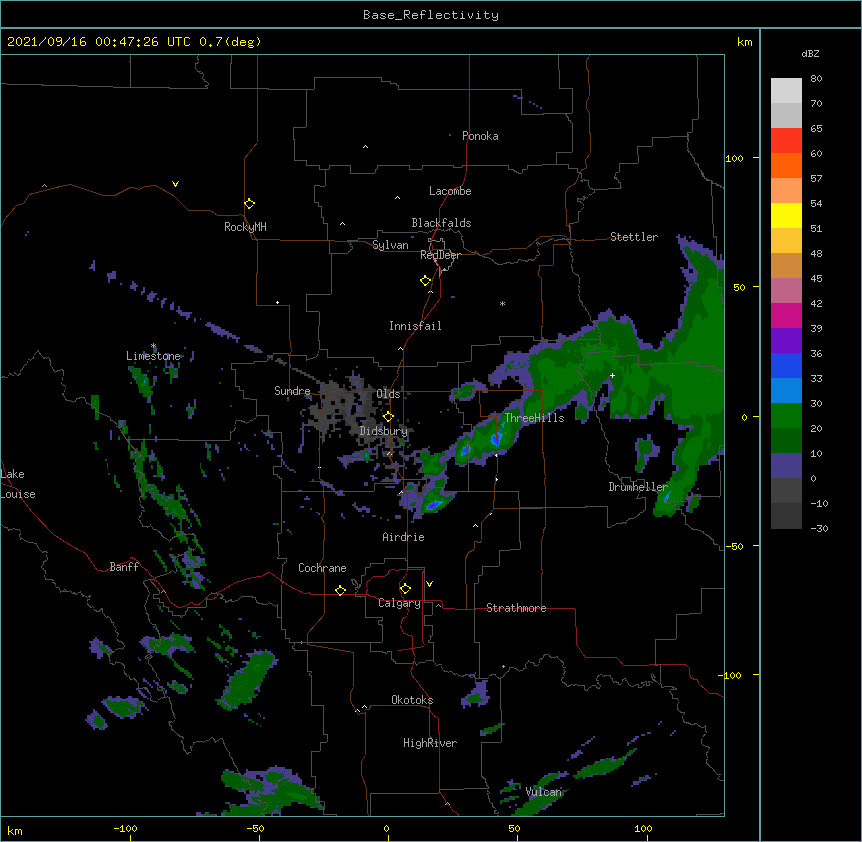Click the dBZ legend heading
Viewport: 862px width, 842px height.
pyautogui.click(x=810, y=54)
